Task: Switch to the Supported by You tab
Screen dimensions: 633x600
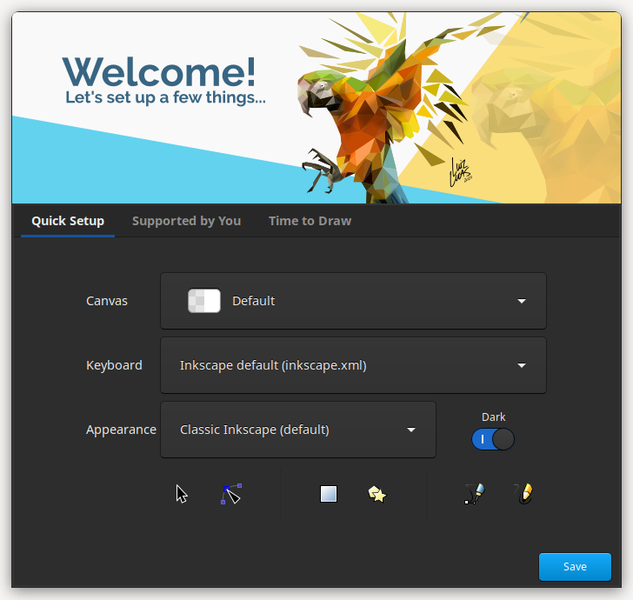Action: click(x=186, y=221)
